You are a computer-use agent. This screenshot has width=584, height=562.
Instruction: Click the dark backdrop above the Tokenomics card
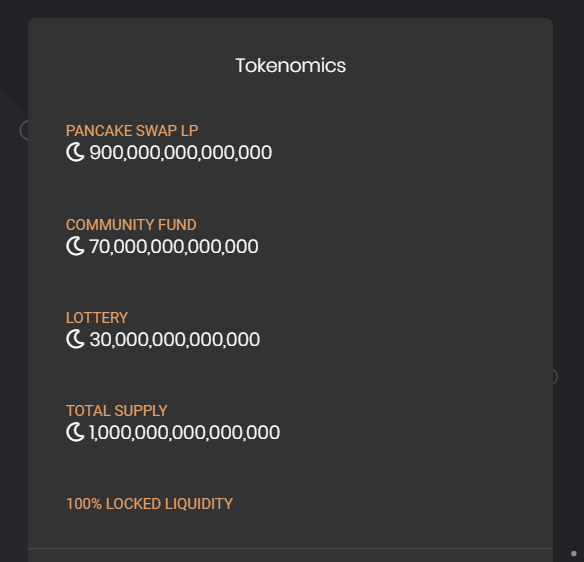tap(291, 9)
